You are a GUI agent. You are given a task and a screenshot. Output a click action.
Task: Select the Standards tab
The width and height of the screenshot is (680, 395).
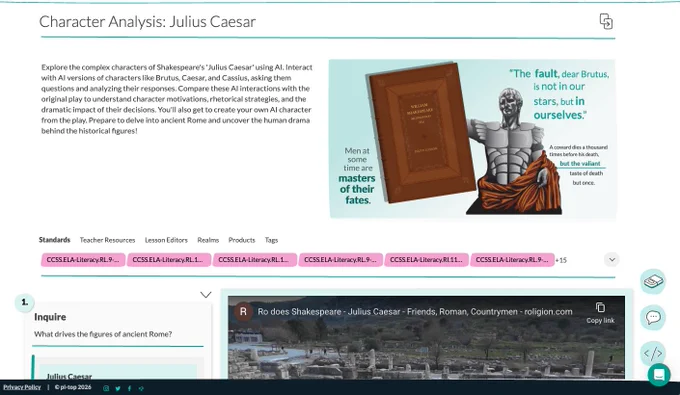click(x=54, y=240)
